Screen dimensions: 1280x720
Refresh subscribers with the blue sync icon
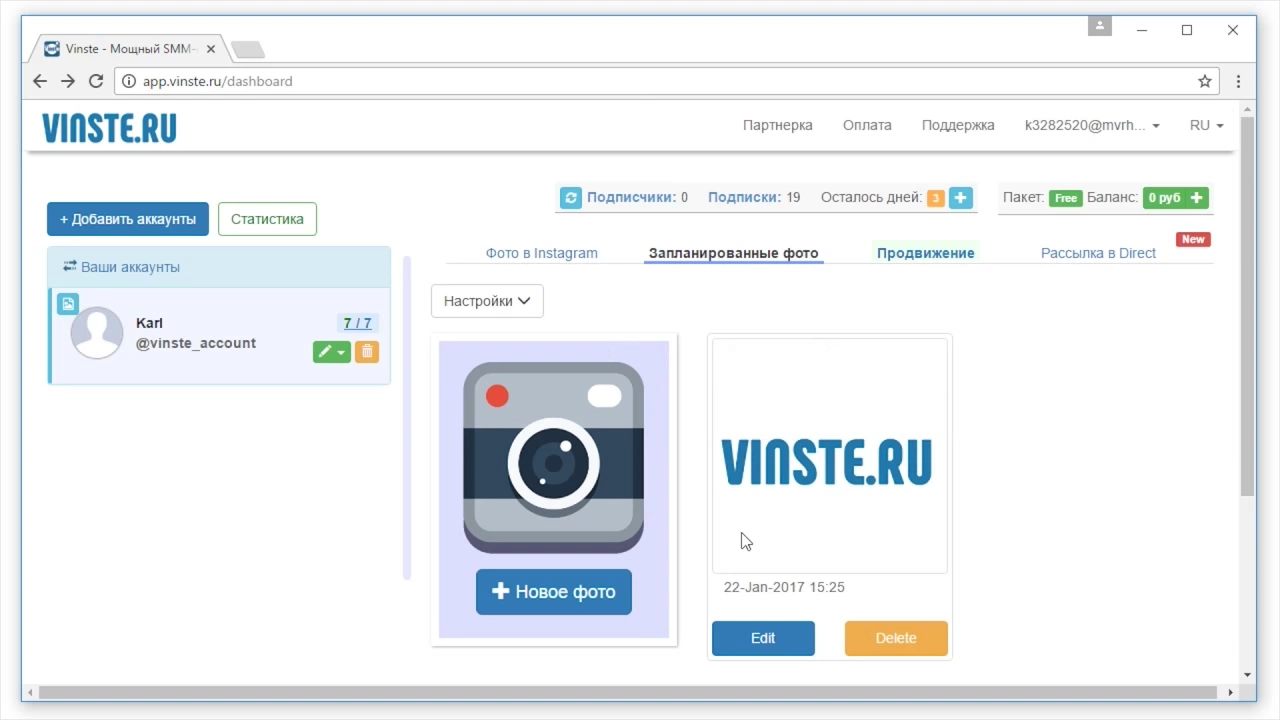tap(570, 198)
